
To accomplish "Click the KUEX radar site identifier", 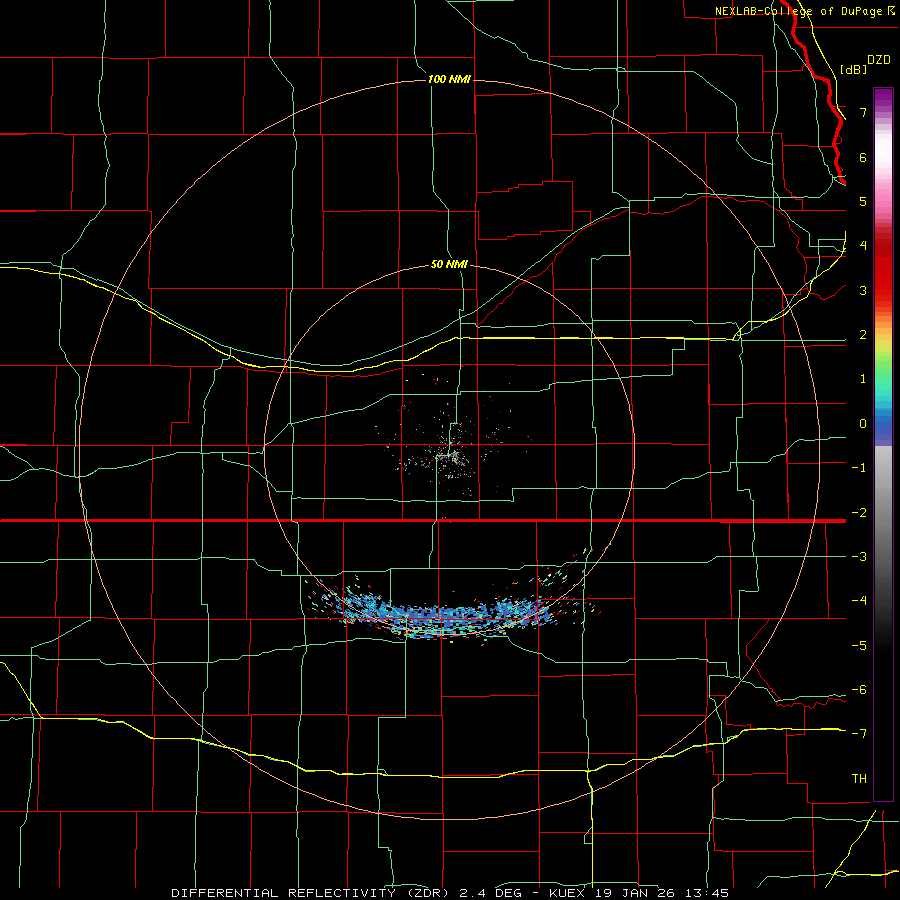I will [567, 893].
